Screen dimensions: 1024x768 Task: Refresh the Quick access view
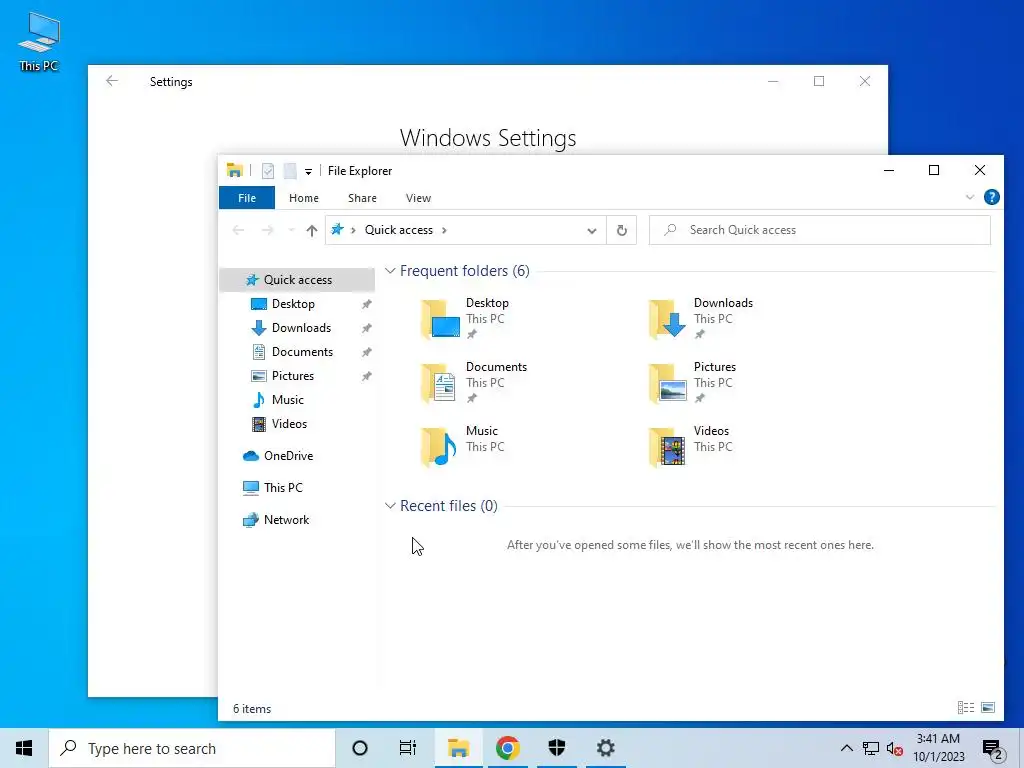click(622, 230)
